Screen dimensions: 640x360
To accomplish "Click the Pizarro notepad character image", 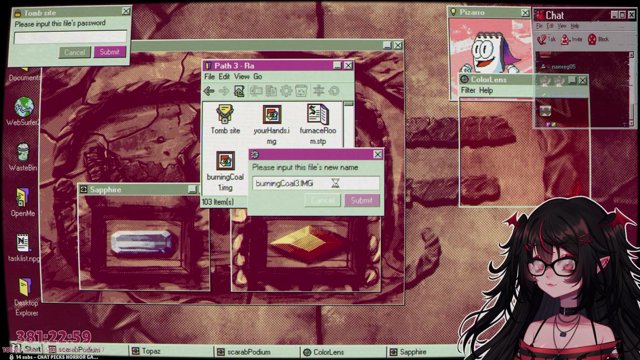I will coord(490,52).
